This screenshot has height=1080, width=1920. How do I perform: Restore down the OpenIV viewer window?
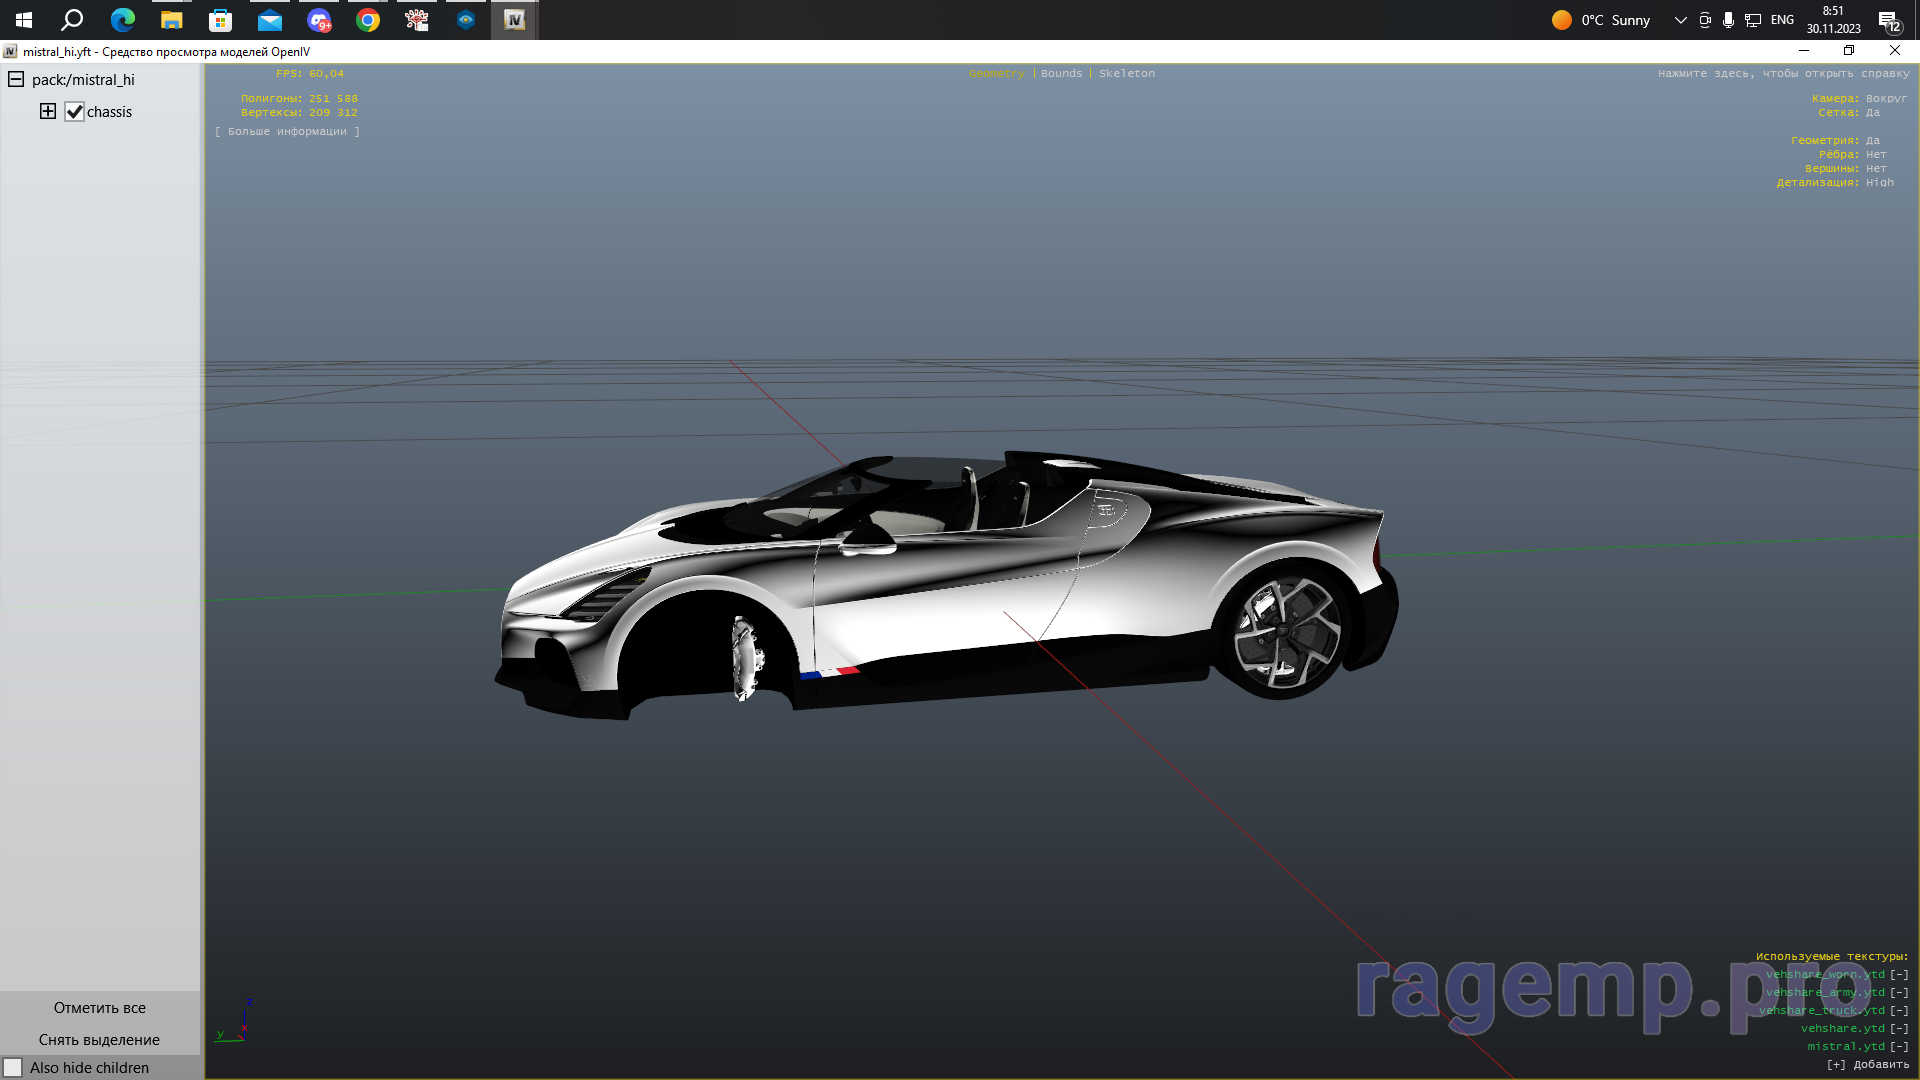tap(1849, 51)
